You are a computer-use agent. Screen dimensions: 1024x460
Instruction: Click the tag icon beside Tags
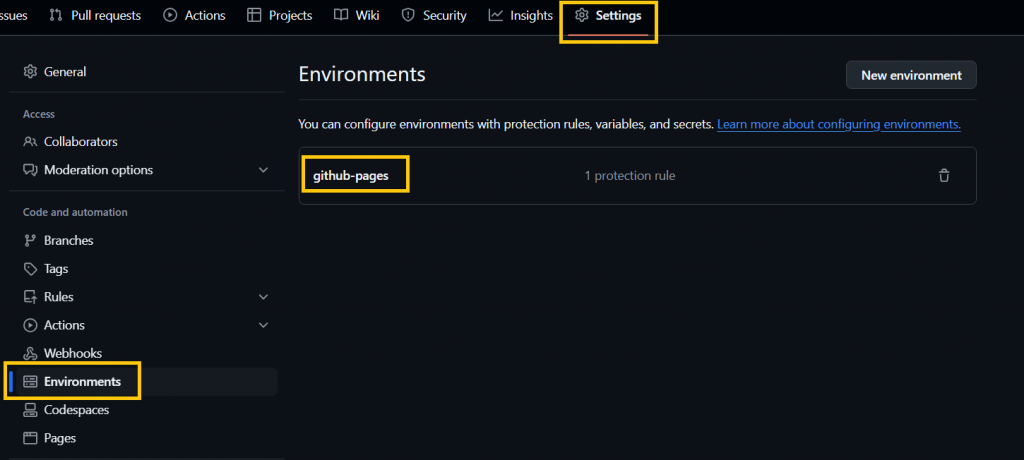click(30, 269)
